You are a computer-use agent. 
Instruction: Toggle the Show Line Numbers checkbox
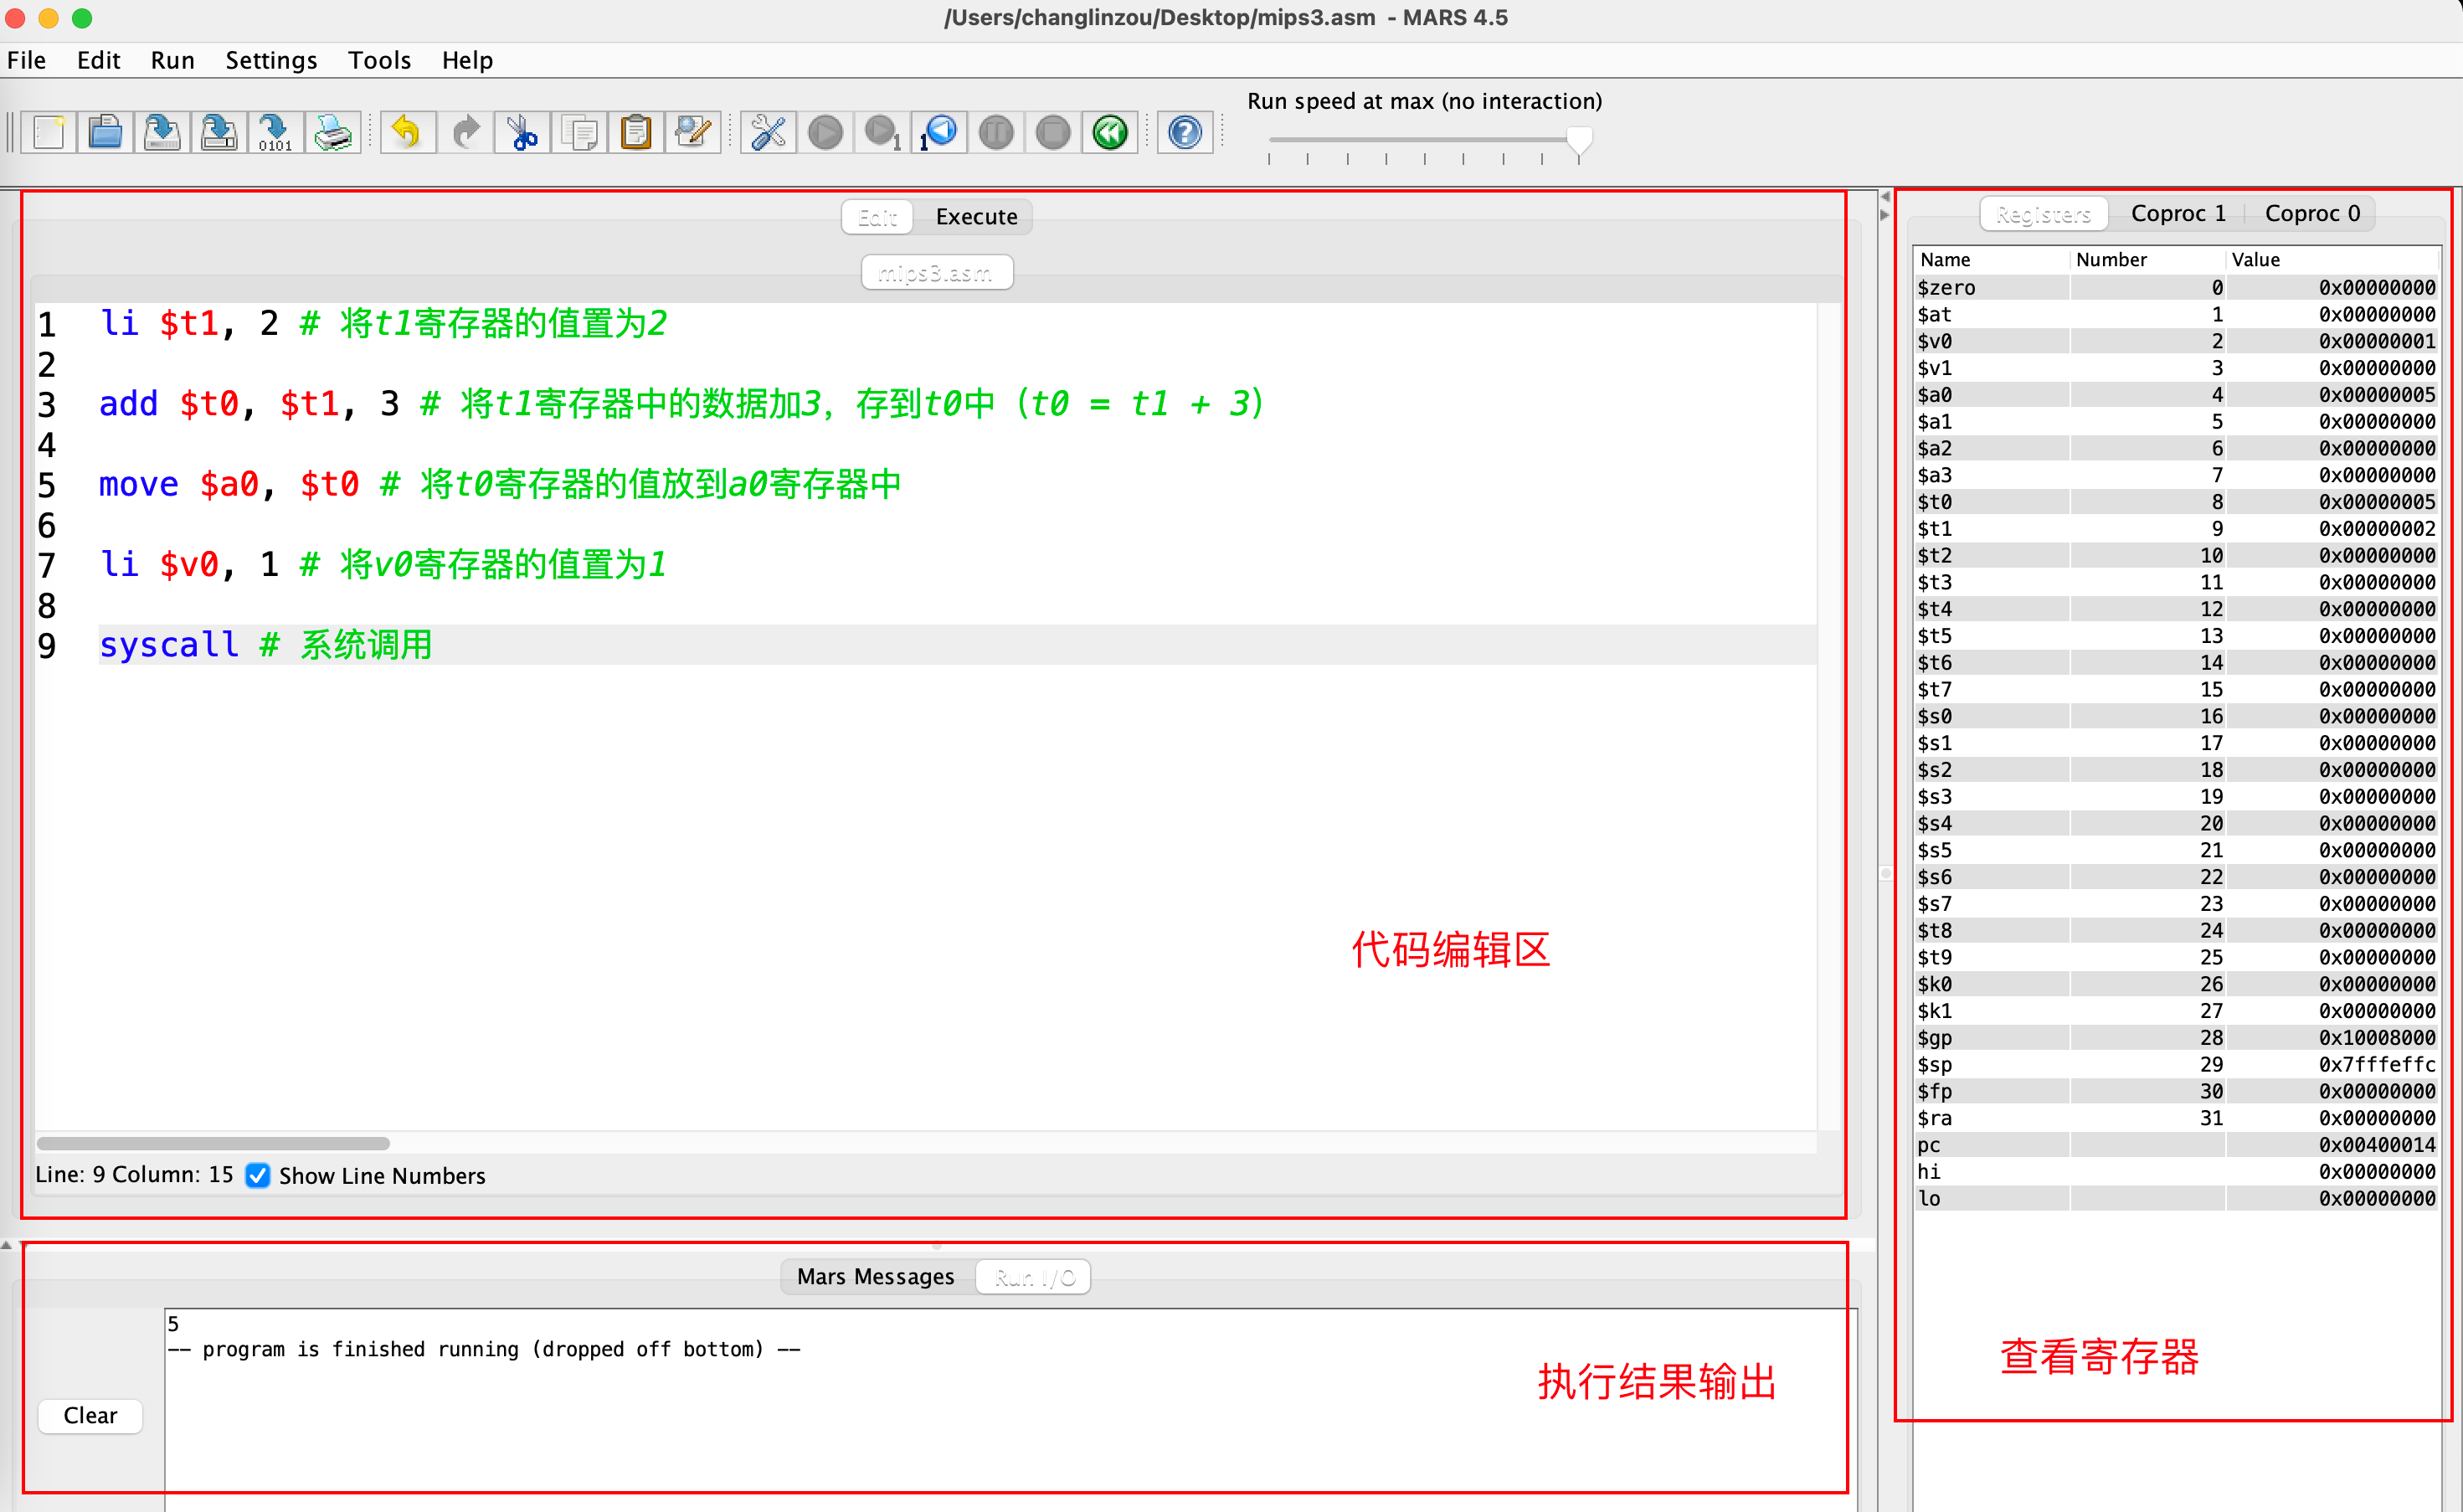pyautogui.click(x=258, y=1175)
